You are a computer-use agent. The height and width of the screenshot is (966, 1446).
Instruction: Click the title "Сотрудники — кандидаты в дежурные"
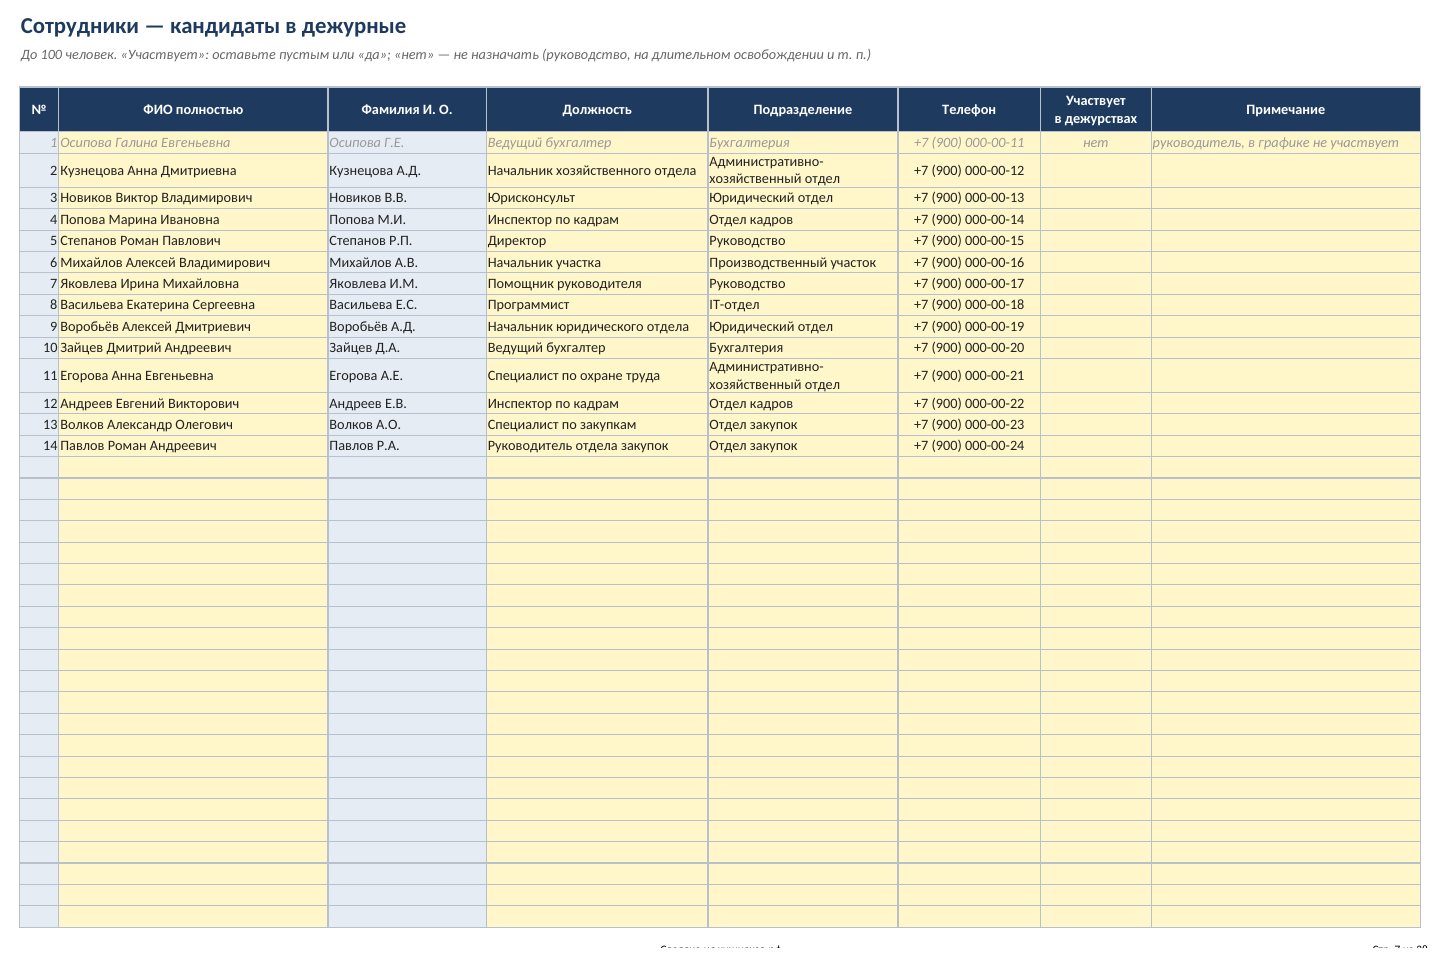[x=213, y=27]
